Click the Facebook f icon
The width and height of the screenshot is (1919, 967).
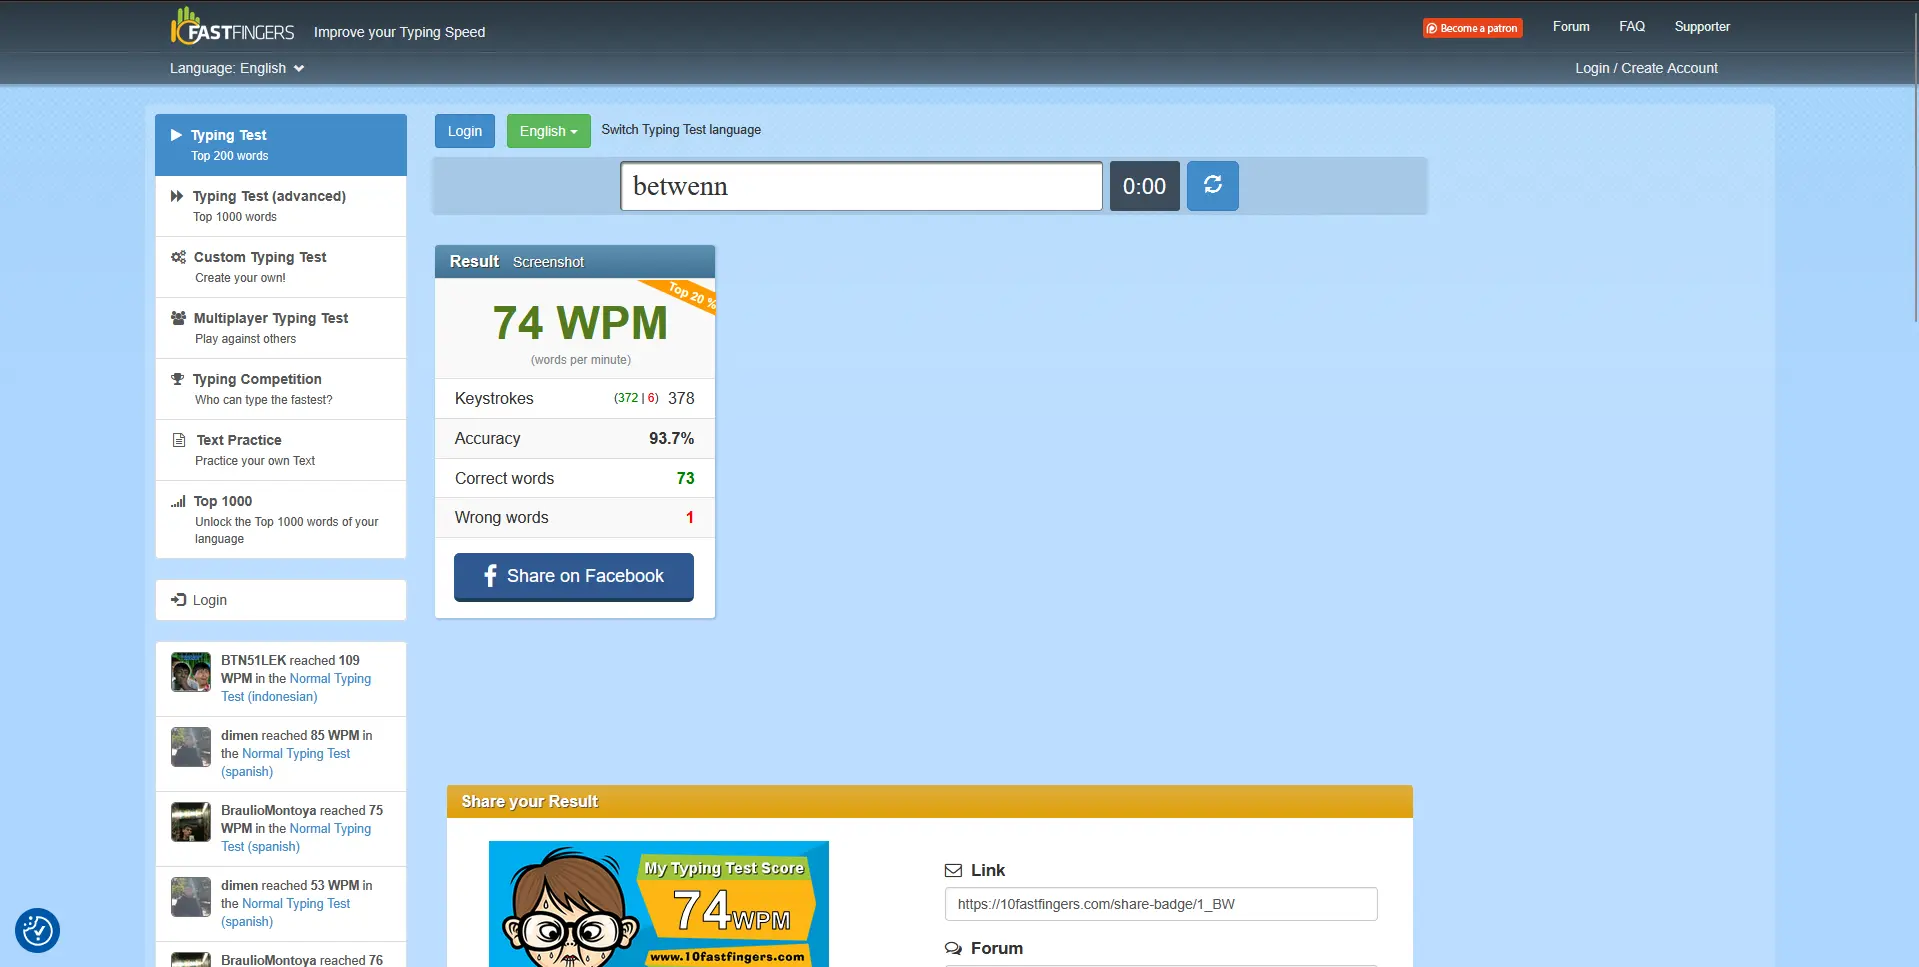(490, 576)
